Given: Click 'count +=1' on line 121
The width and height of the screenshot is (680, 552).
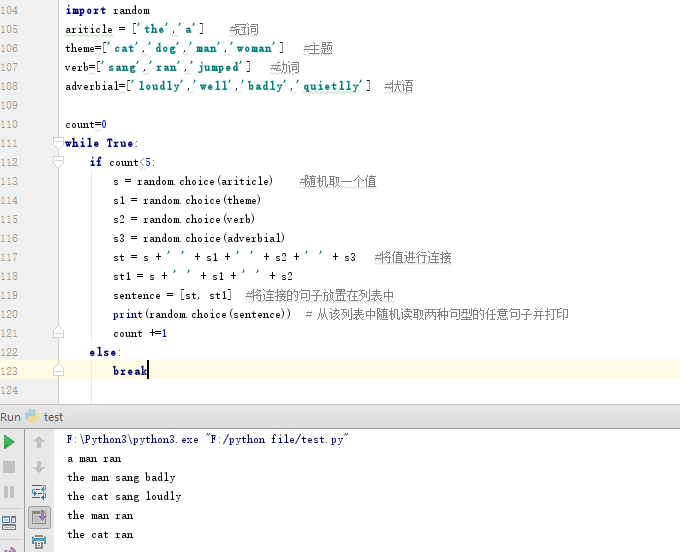Looking at the screenshot, I should 140,333.
